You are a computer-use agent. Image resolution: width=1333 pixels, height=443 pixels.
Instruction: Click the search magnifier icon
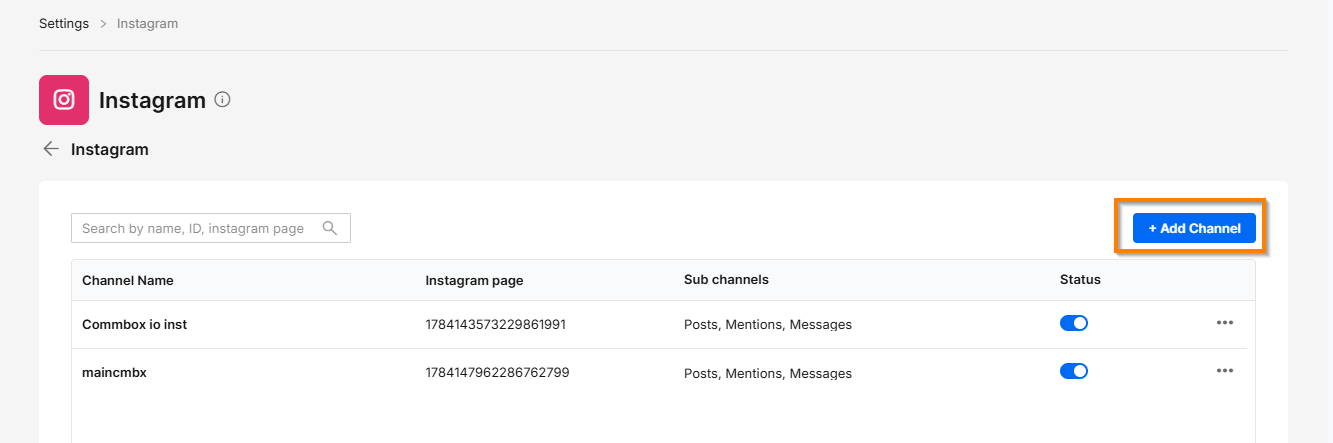[330, 228]
